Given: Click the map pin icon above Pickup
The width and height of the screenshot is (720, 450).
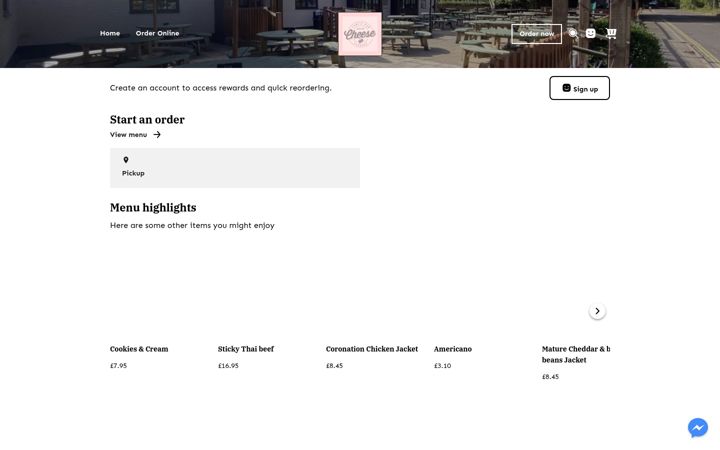Looking at the screenshot, I should (126, 160).
